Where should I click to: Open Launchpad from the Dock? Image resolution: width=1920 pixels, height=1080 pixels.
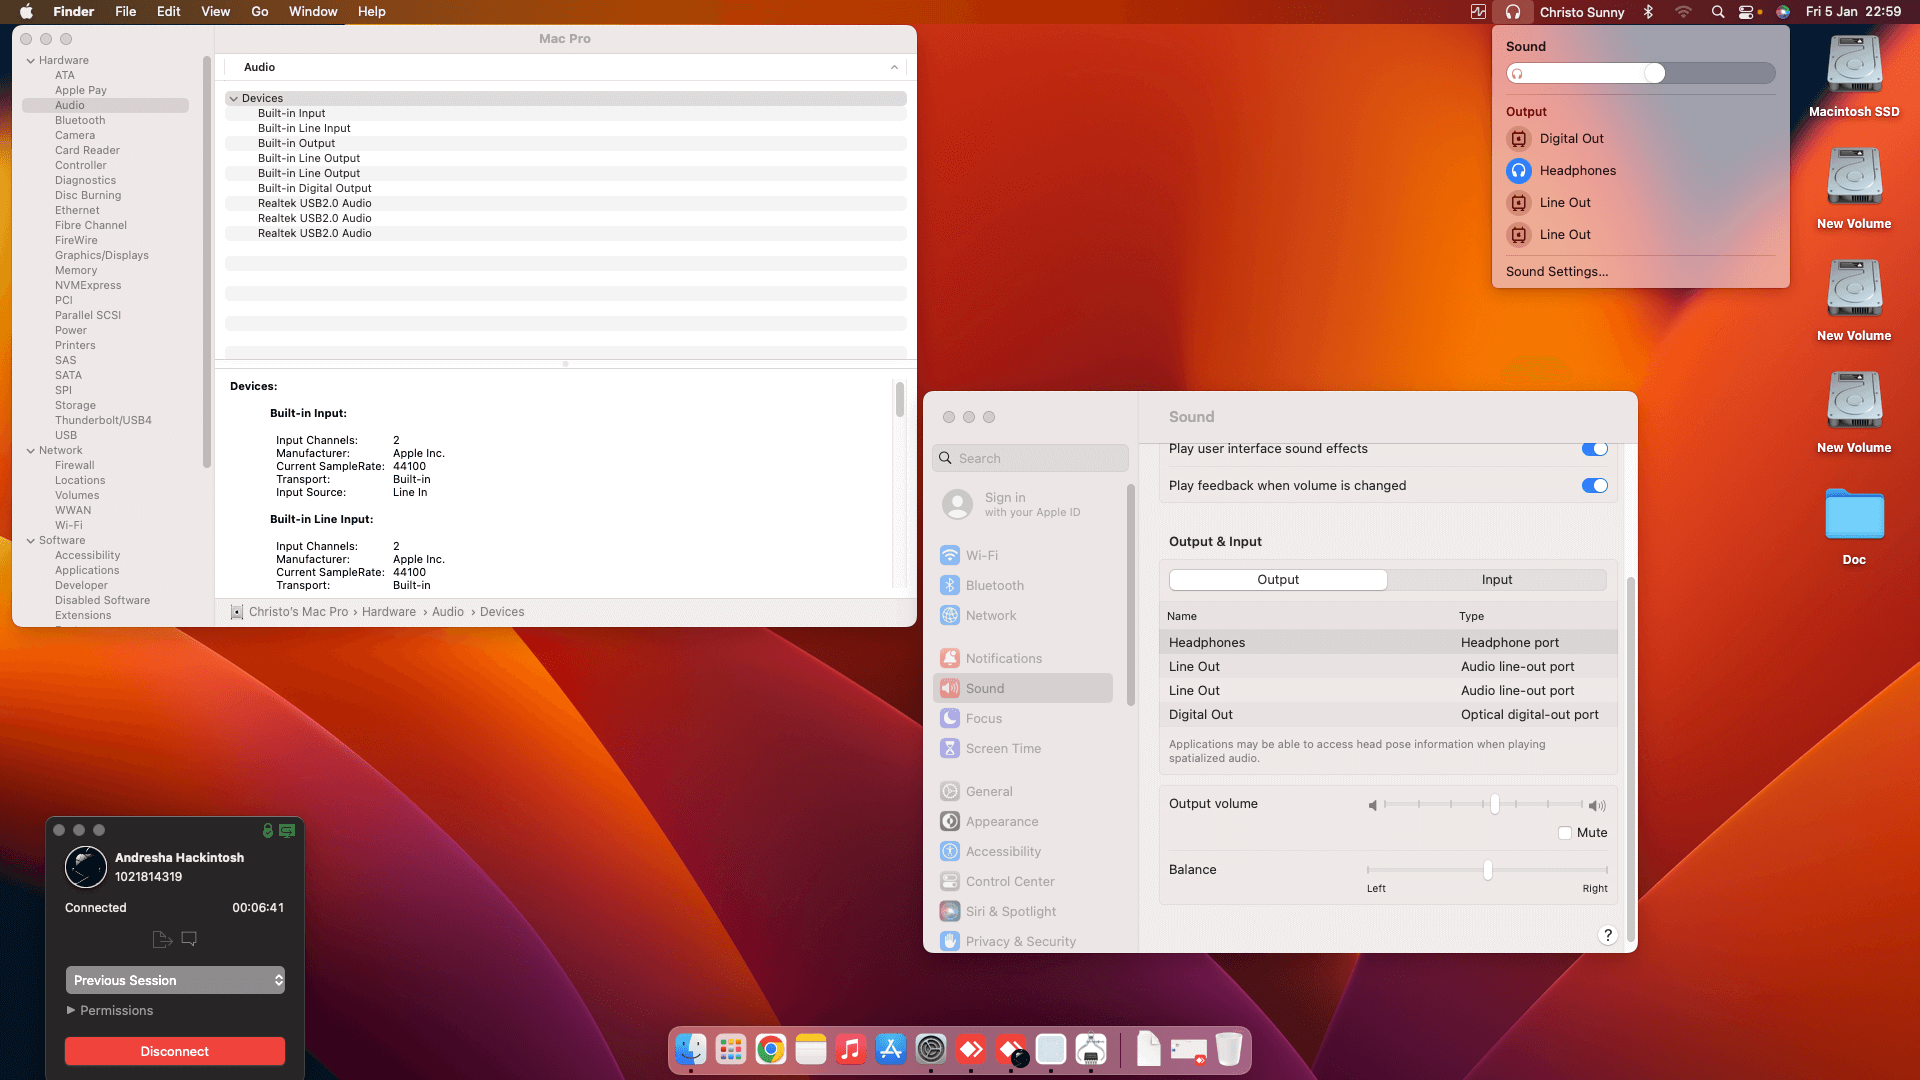click(x=731, y=1049)
